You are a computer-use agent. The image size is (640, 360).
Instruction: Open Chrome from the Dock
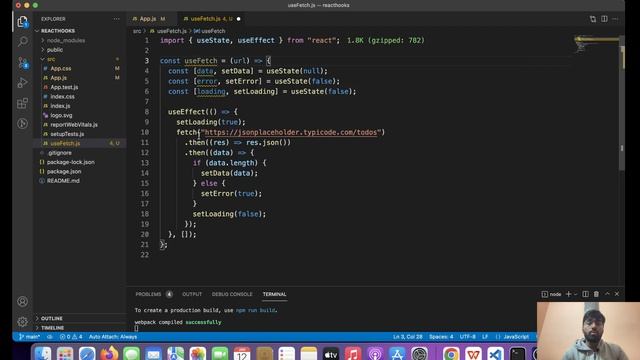pyautogui.click(x=451, y=353)
